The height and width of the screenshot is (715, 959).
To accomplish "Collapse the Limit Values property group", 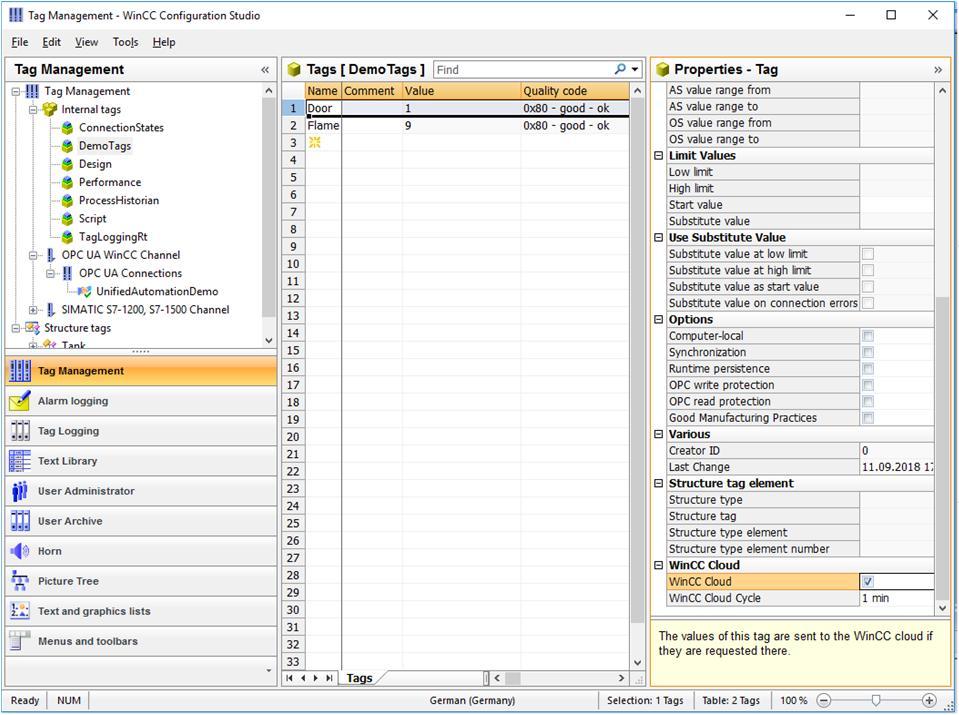I will [x=659, y=155].
